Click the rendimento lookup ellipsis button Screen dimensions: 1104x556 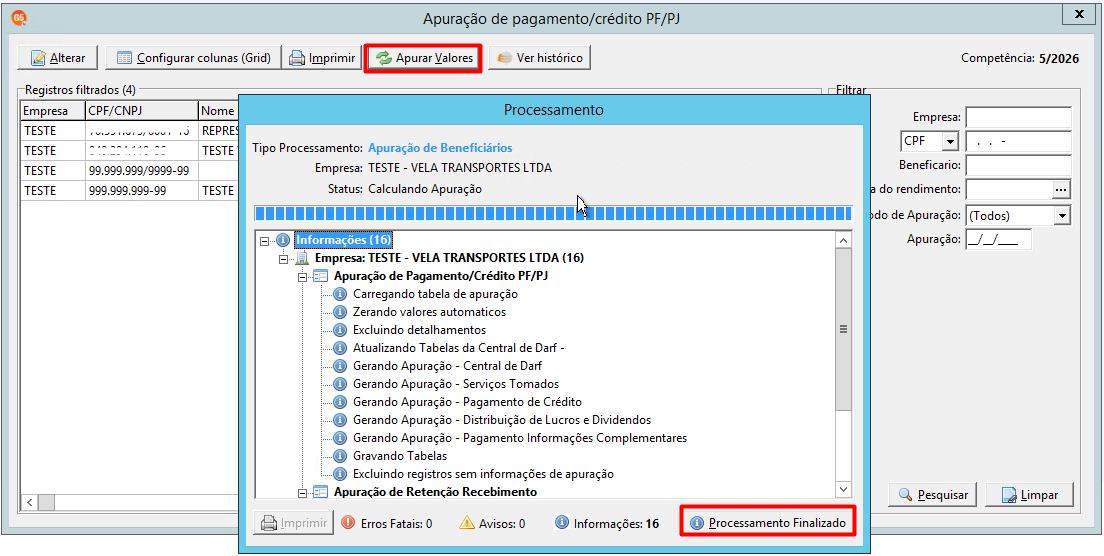1062,189
